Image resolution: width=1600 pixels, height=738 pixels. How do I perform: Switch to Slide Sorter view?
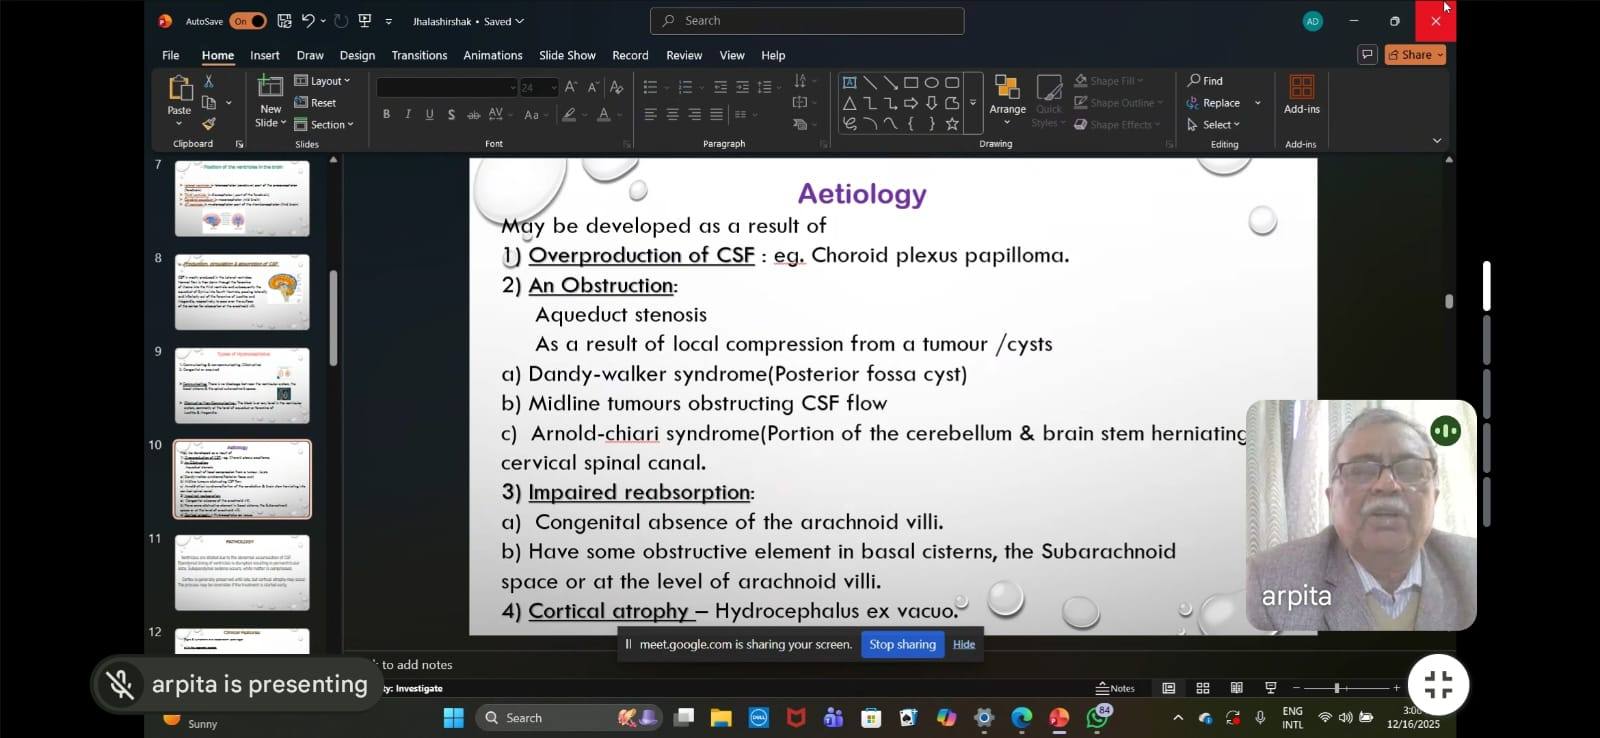tap(1203, 688)
